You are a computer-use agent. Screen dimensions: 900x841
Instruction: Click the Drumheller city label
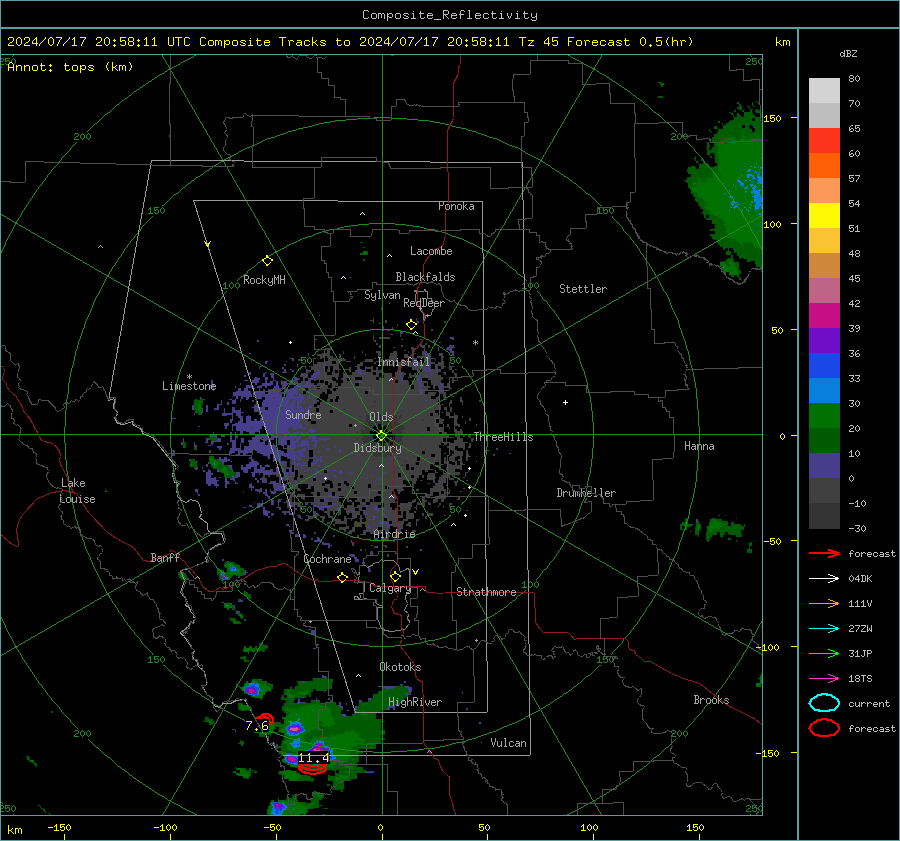click(586, 493)
